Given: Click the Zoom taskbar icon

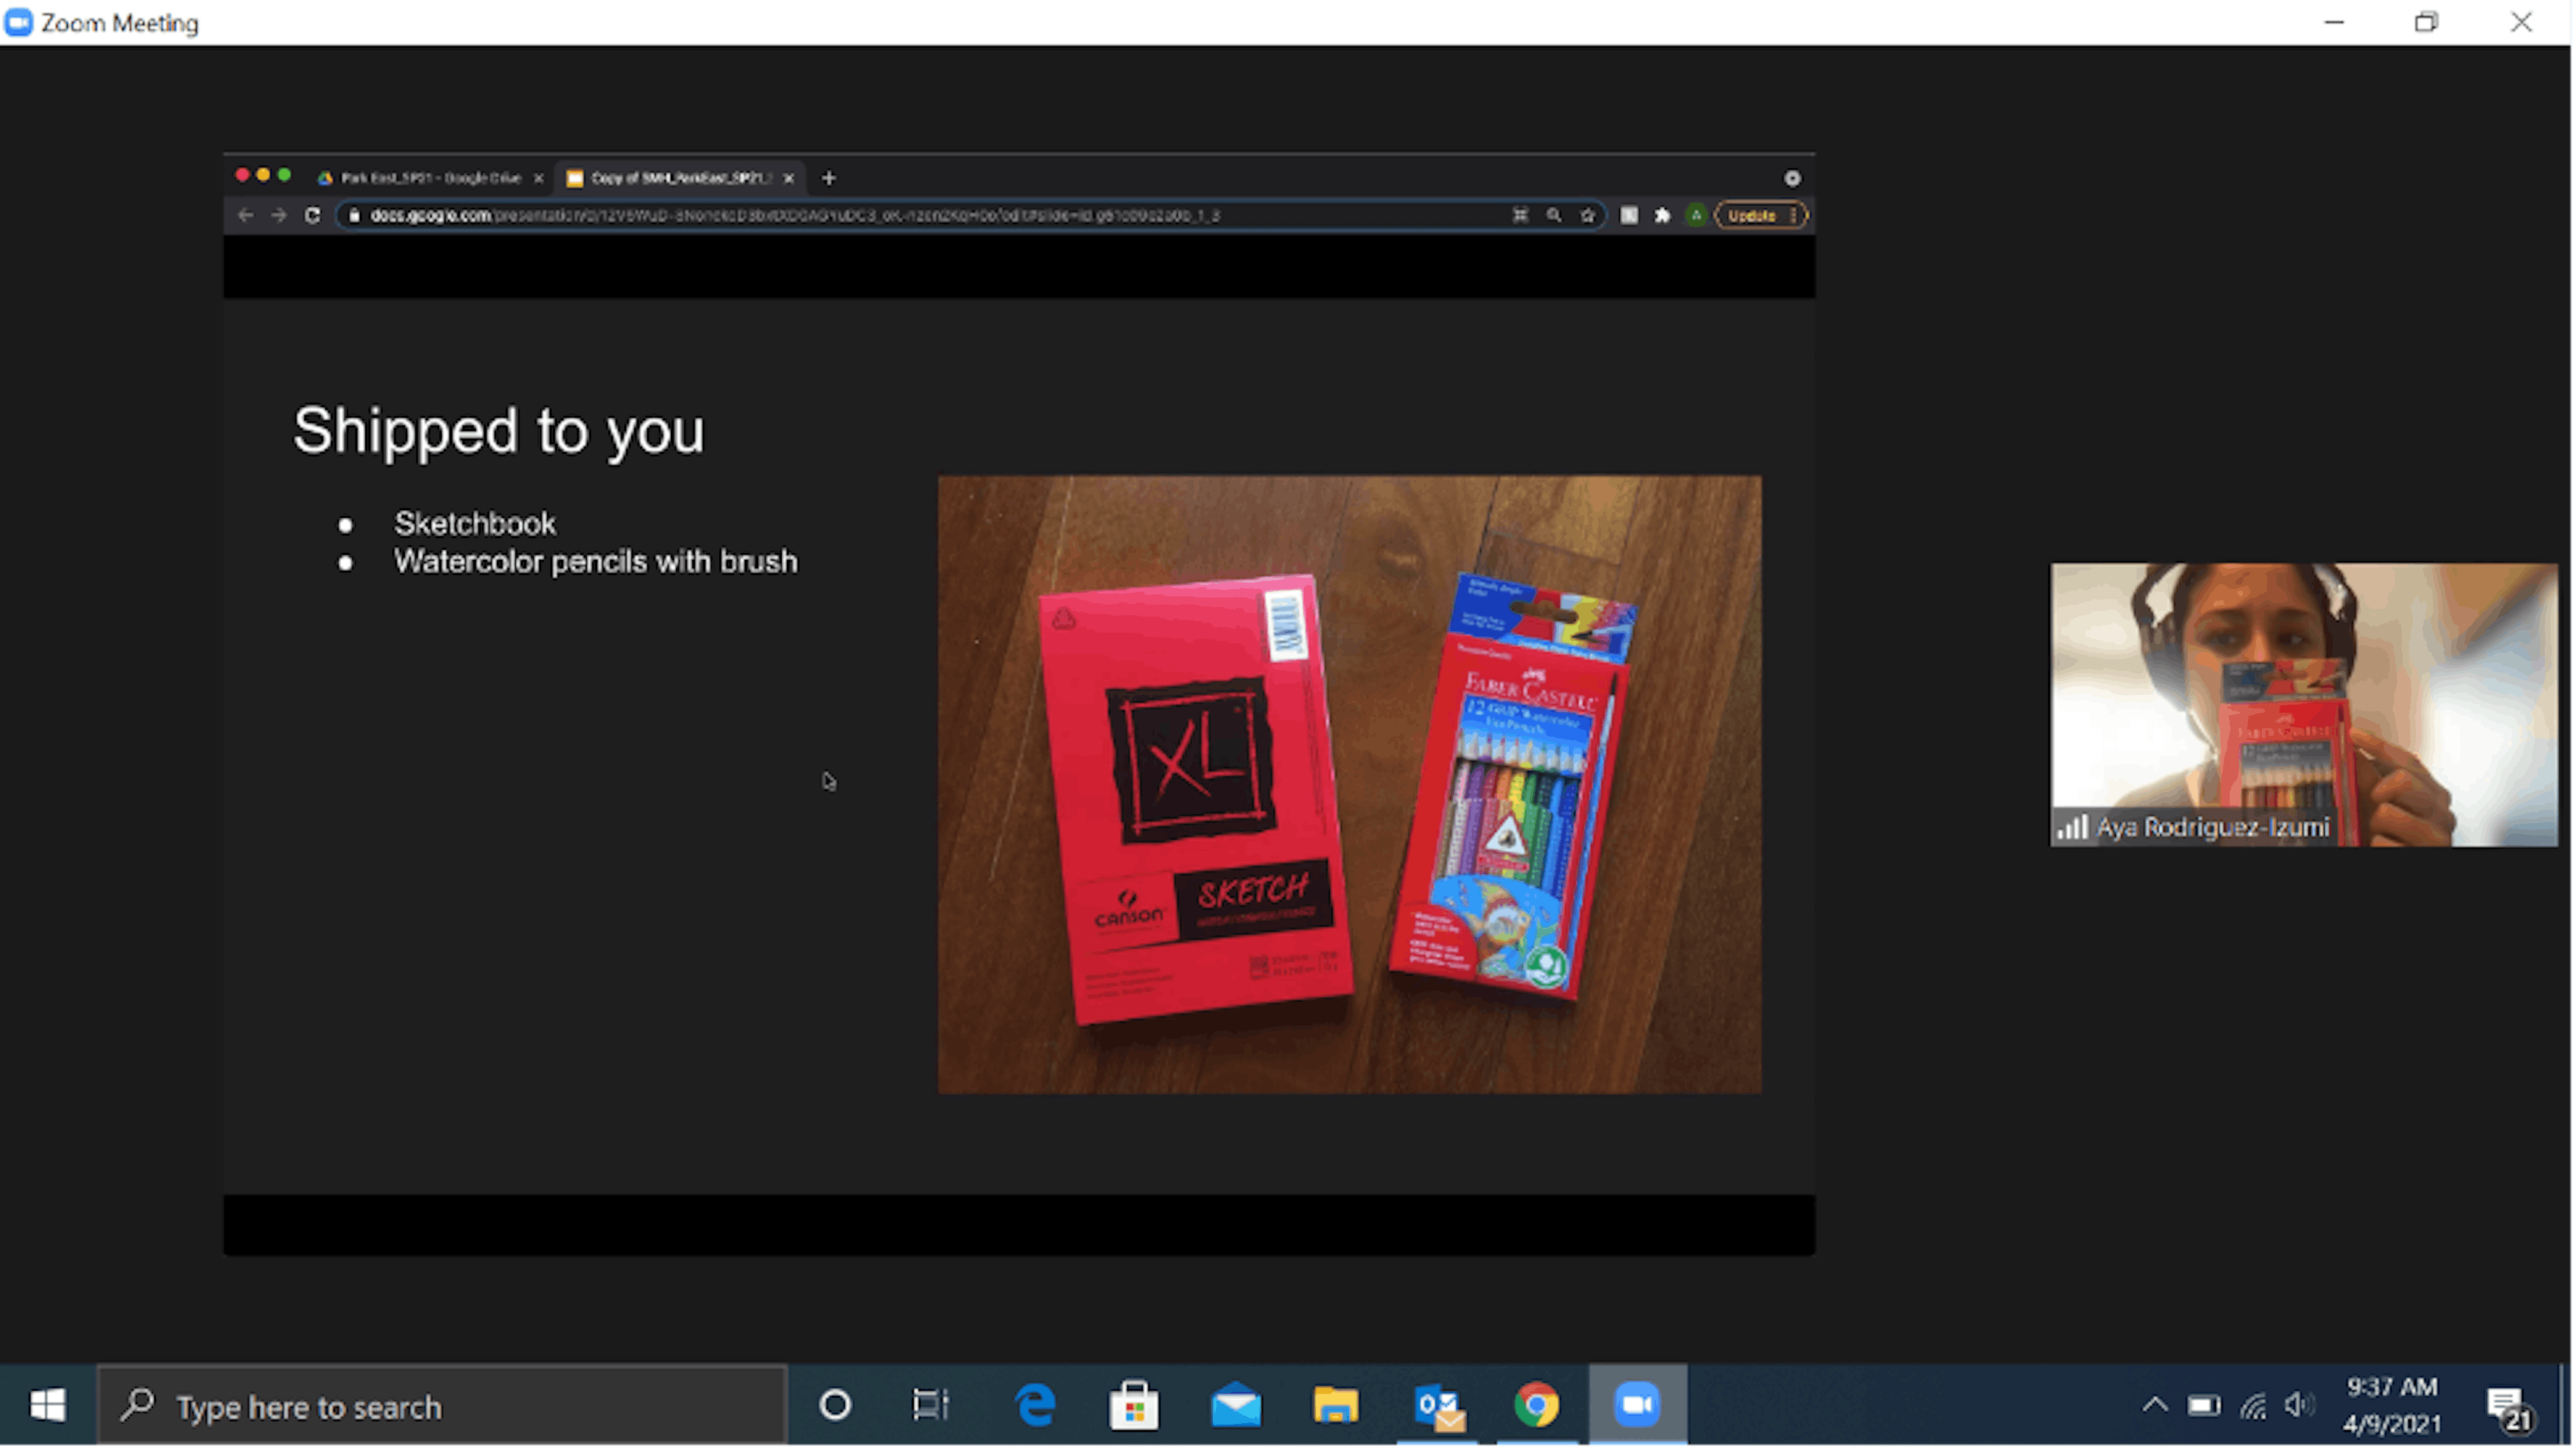Looking at the screenshot, I should [x=1637, y=1405].
